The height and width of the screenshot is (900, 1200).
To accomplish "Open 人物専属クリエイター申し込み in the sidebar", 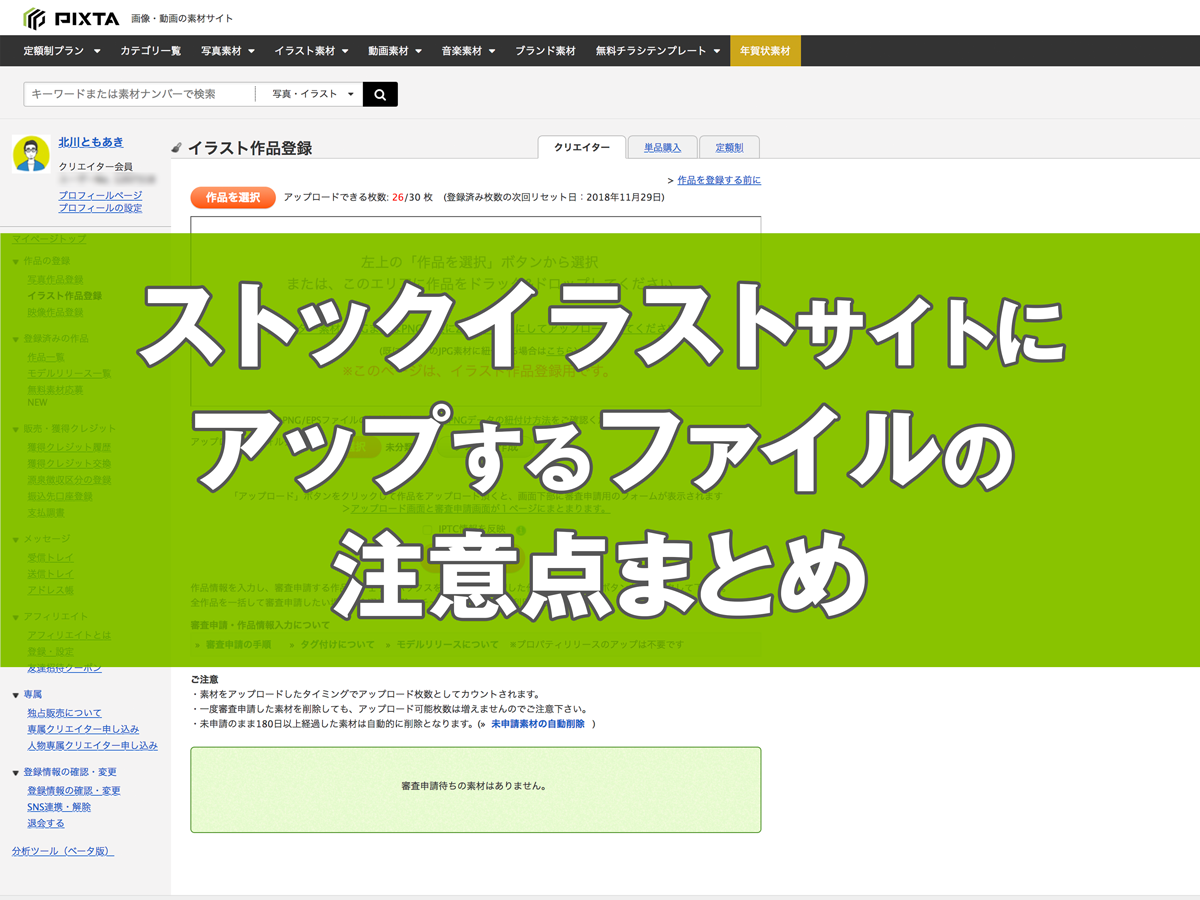I will coord(92,745).
